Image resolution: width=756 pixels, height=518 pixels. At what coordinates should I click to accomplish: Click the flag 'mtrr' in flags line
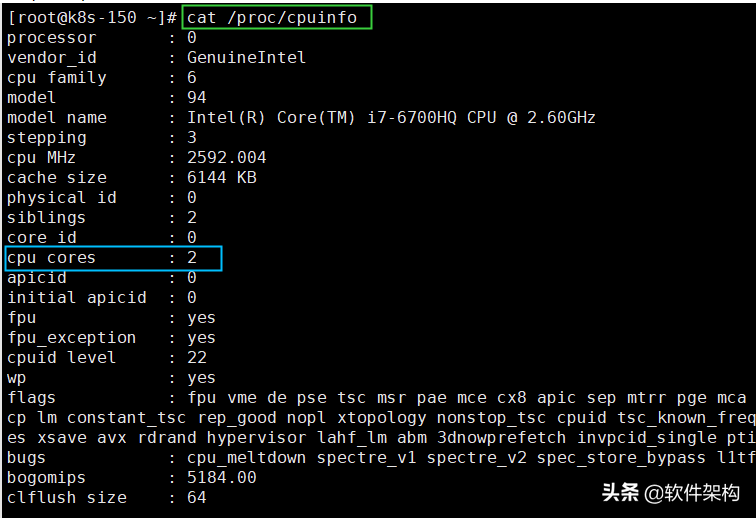647,398
